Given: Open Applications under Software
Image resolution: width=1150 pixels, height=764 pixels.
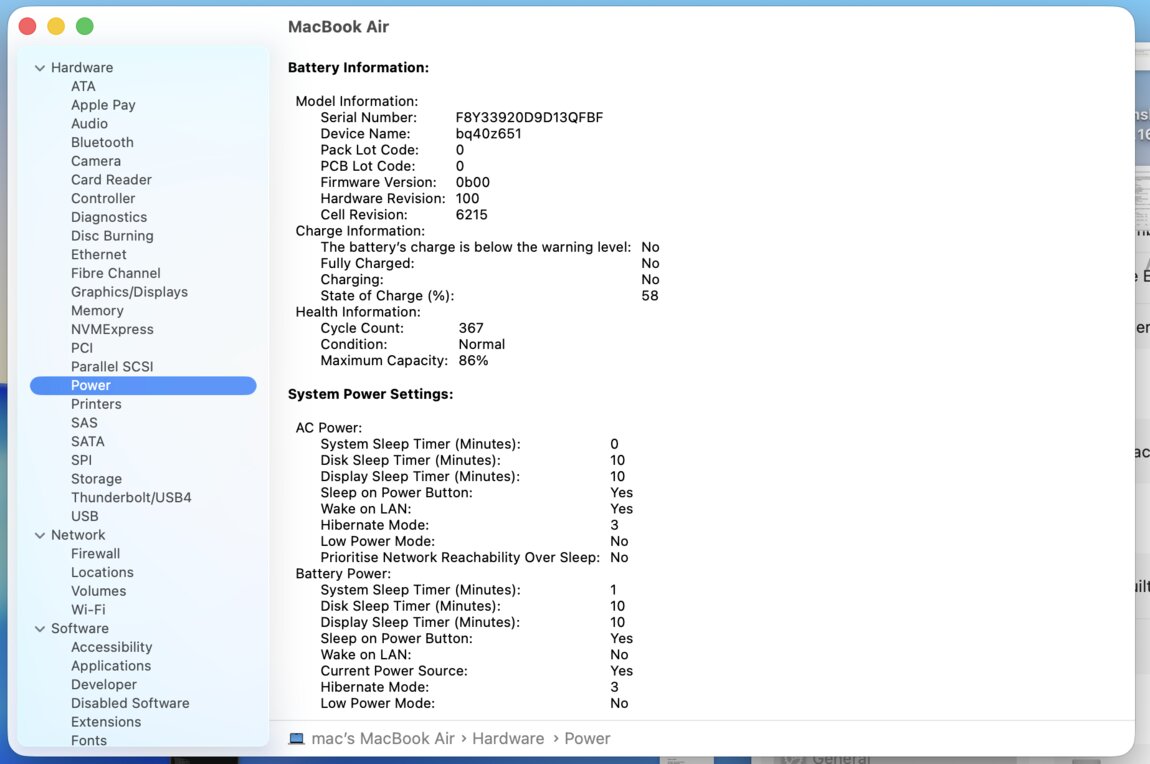Looking at the screenshot, I should click(x=111, y=666).
